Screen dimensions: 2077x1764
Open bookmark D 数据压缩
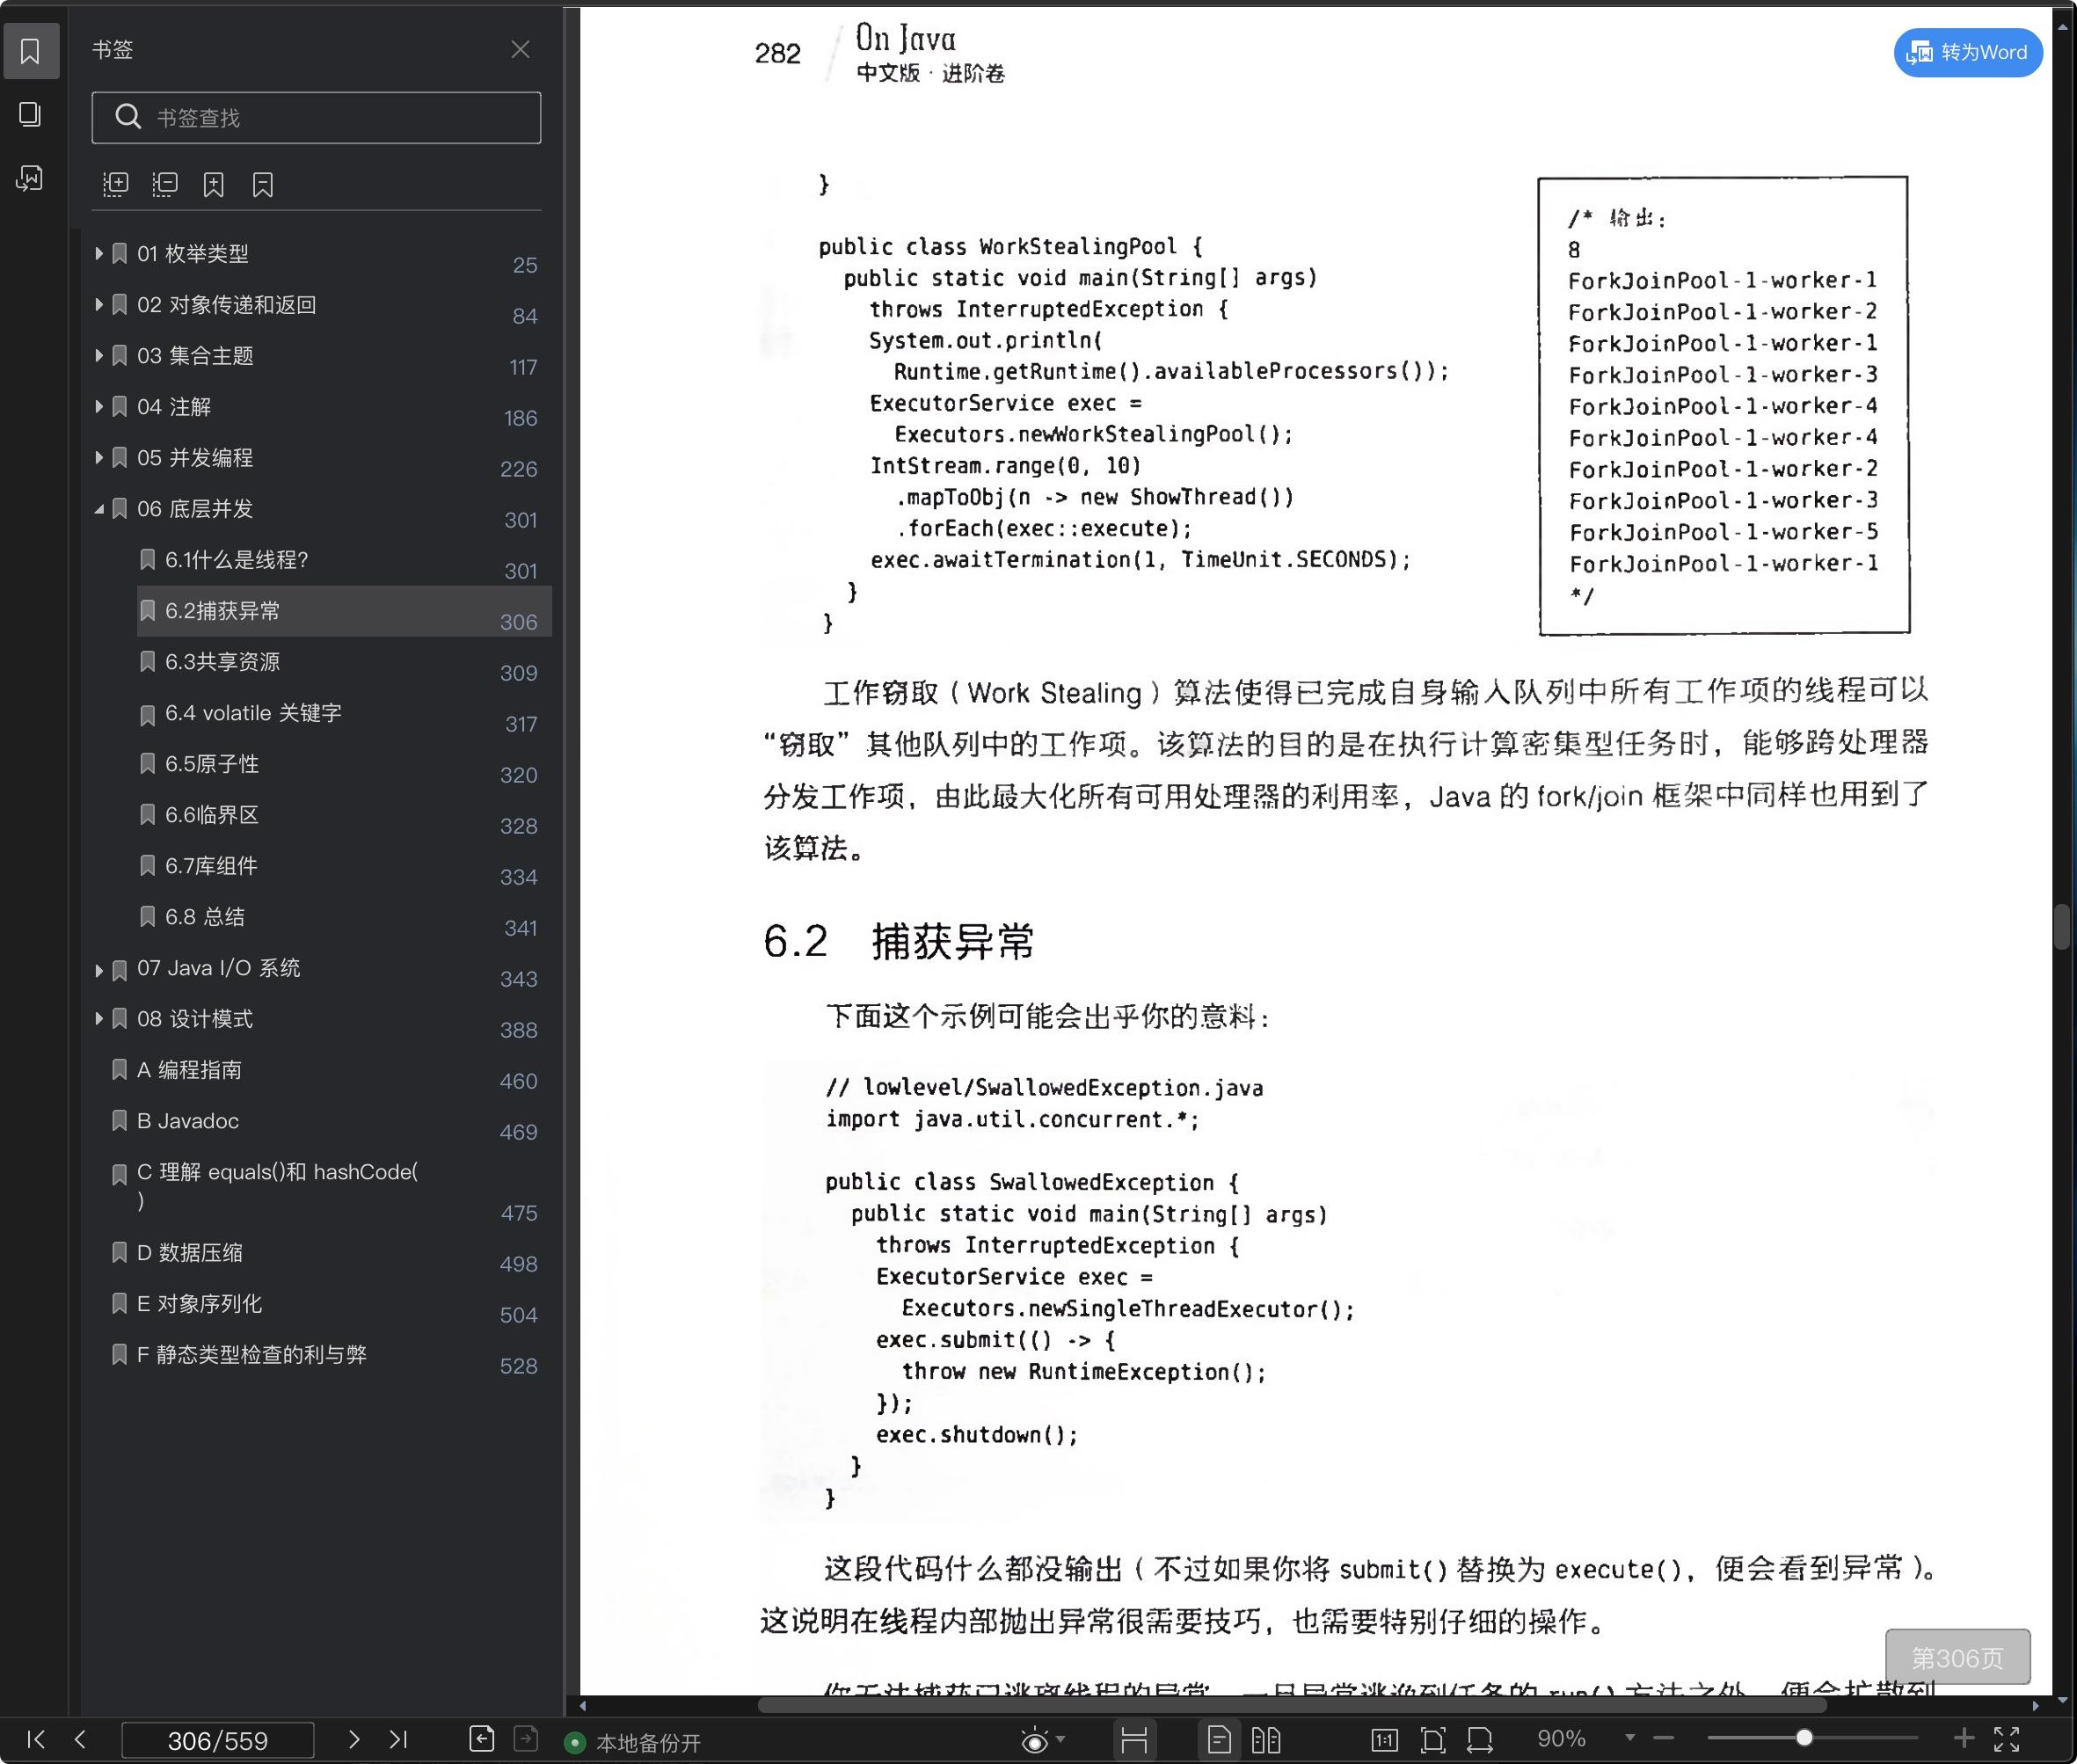click(330, 1253)
